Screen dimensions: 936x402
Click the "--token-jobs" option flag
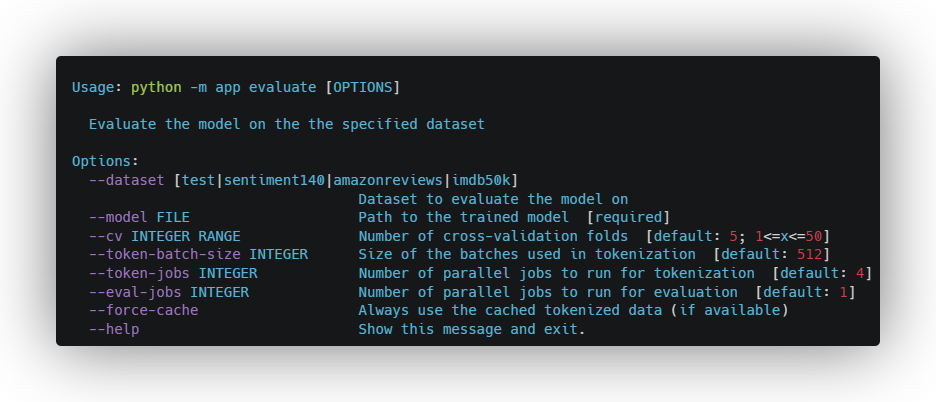pos(139,273)
